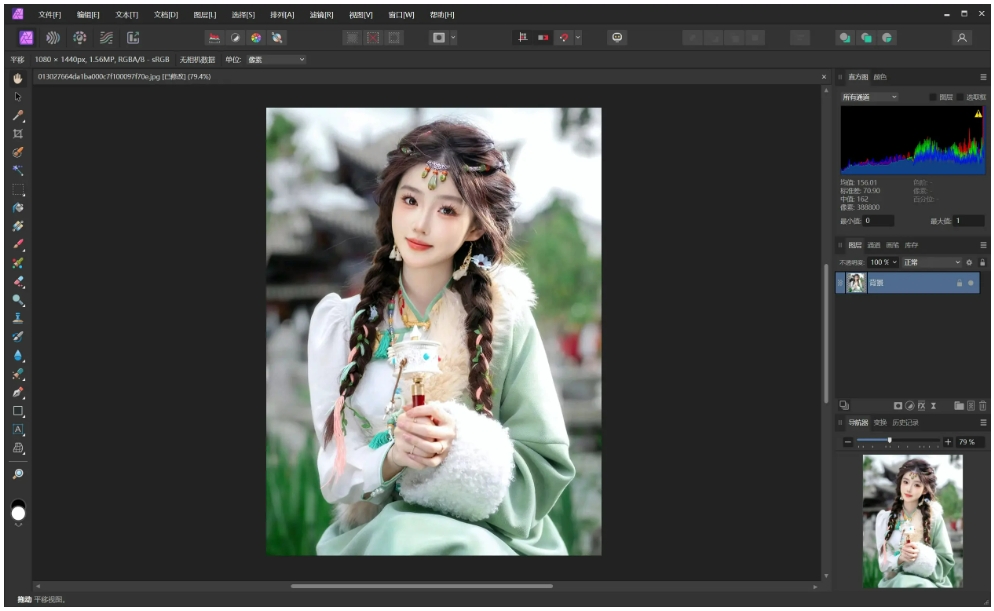994x611 pixels.
Task: Switch to the 通道 tab
Action: point(874,245)
